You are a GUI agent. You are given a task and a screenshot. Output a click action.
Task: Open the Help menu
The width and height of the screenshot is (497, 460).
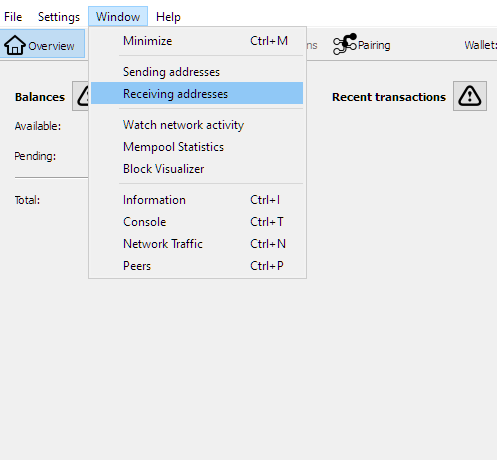coord(168,17)
